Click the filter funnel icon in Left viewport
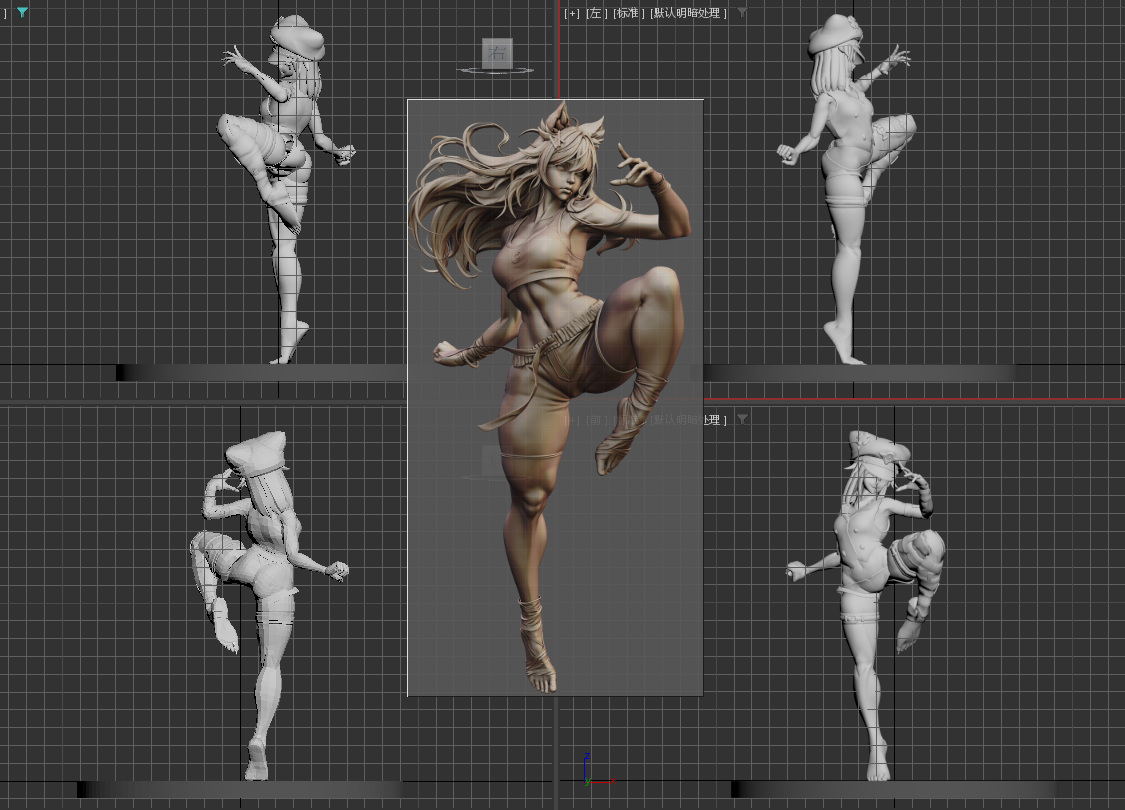 [742, 12]
